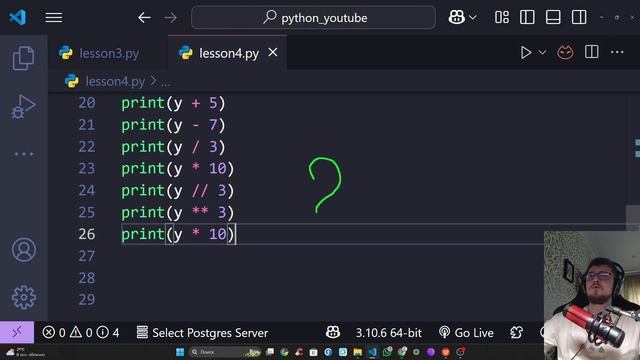Expand the run options dropdown arrow

pos(542,52)
